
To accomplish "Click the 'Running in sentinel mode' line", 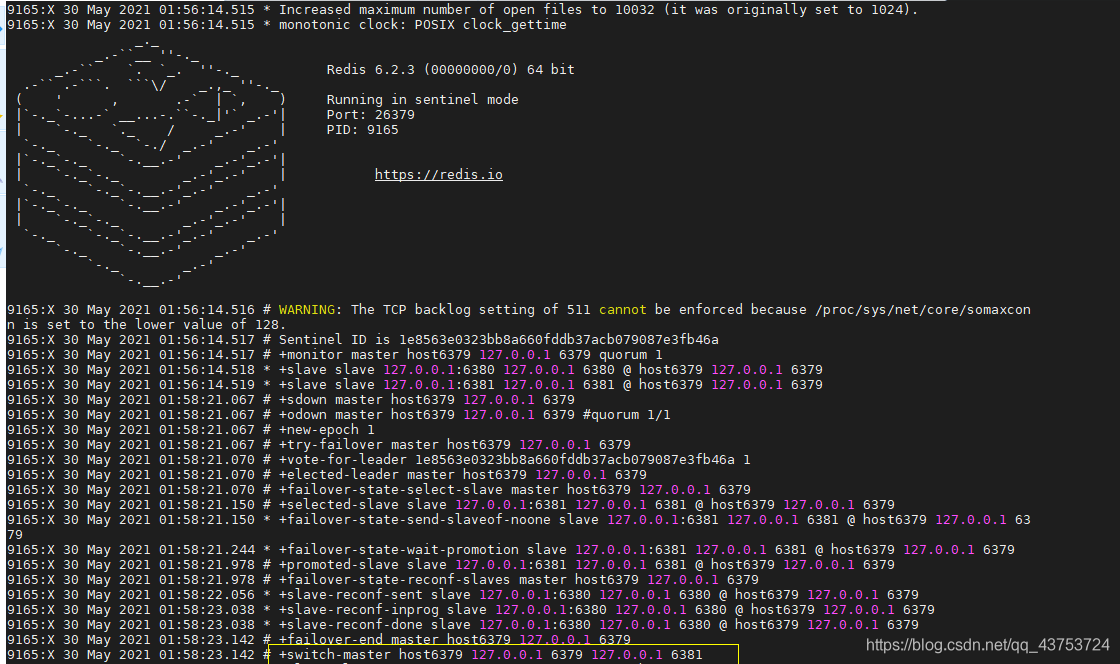I will (x=422, y=100).
